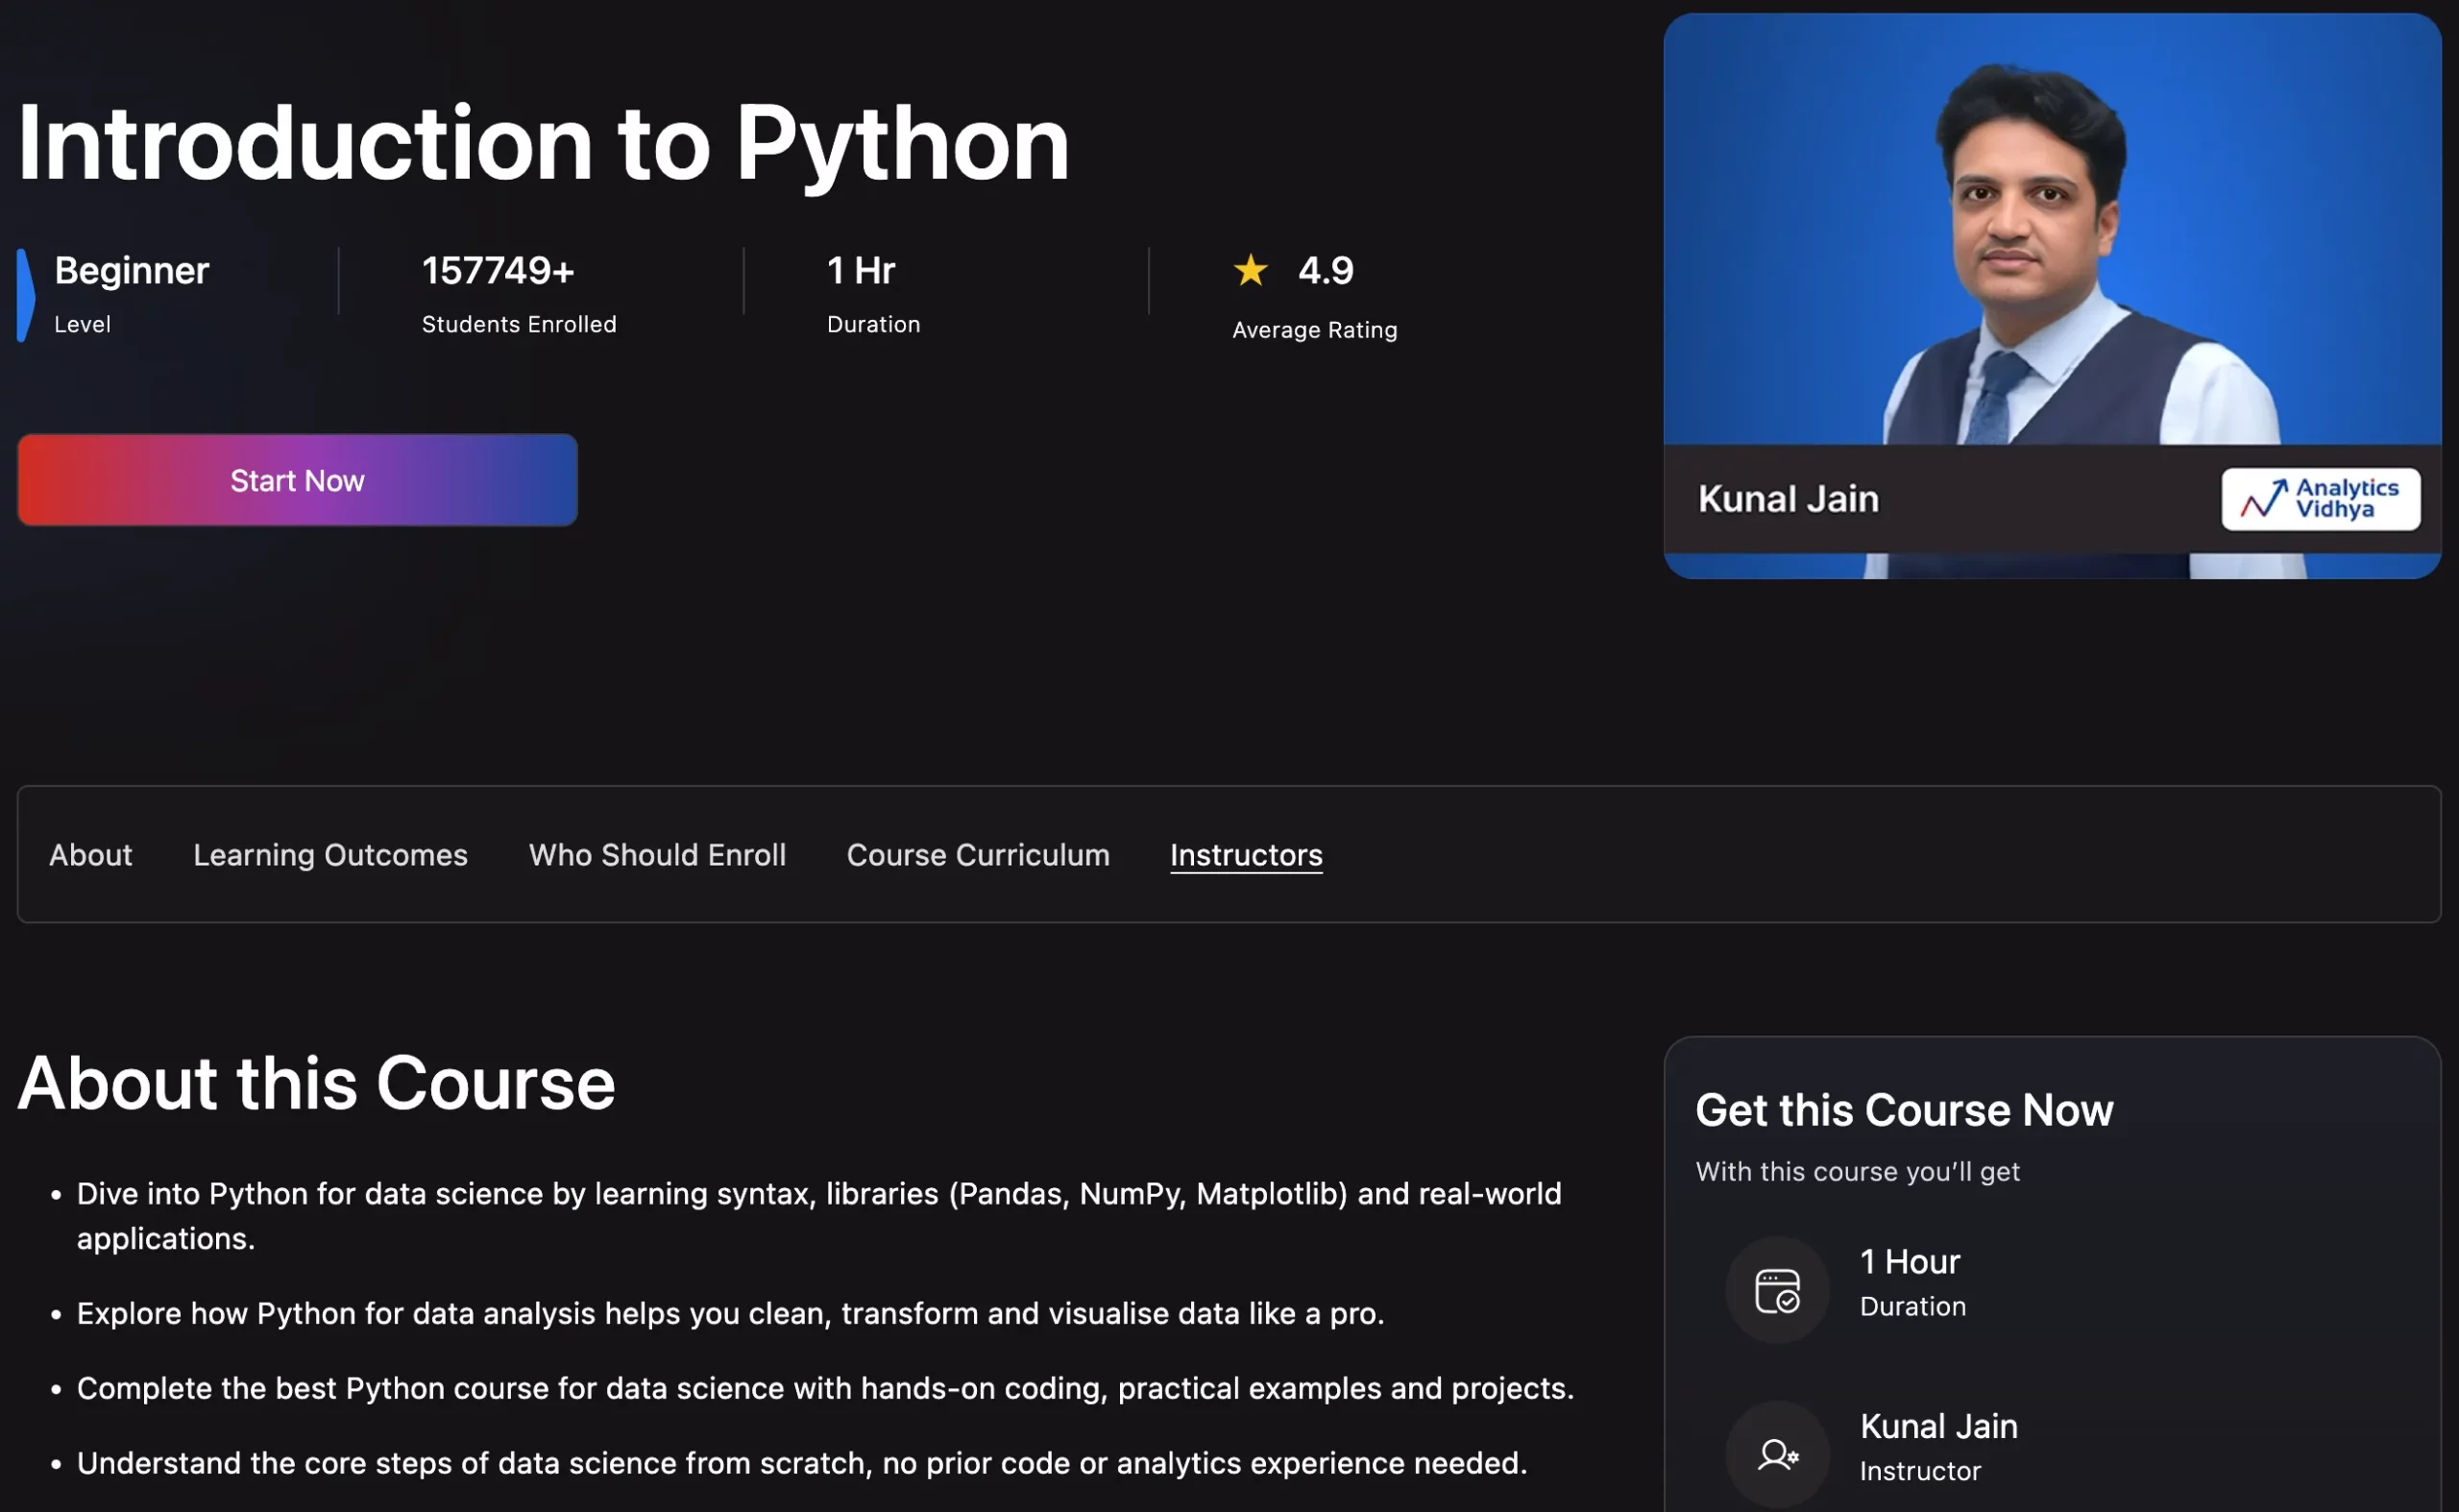Open the Instructors section
Screen dimensions: 2459x1512
(1246, 855)
